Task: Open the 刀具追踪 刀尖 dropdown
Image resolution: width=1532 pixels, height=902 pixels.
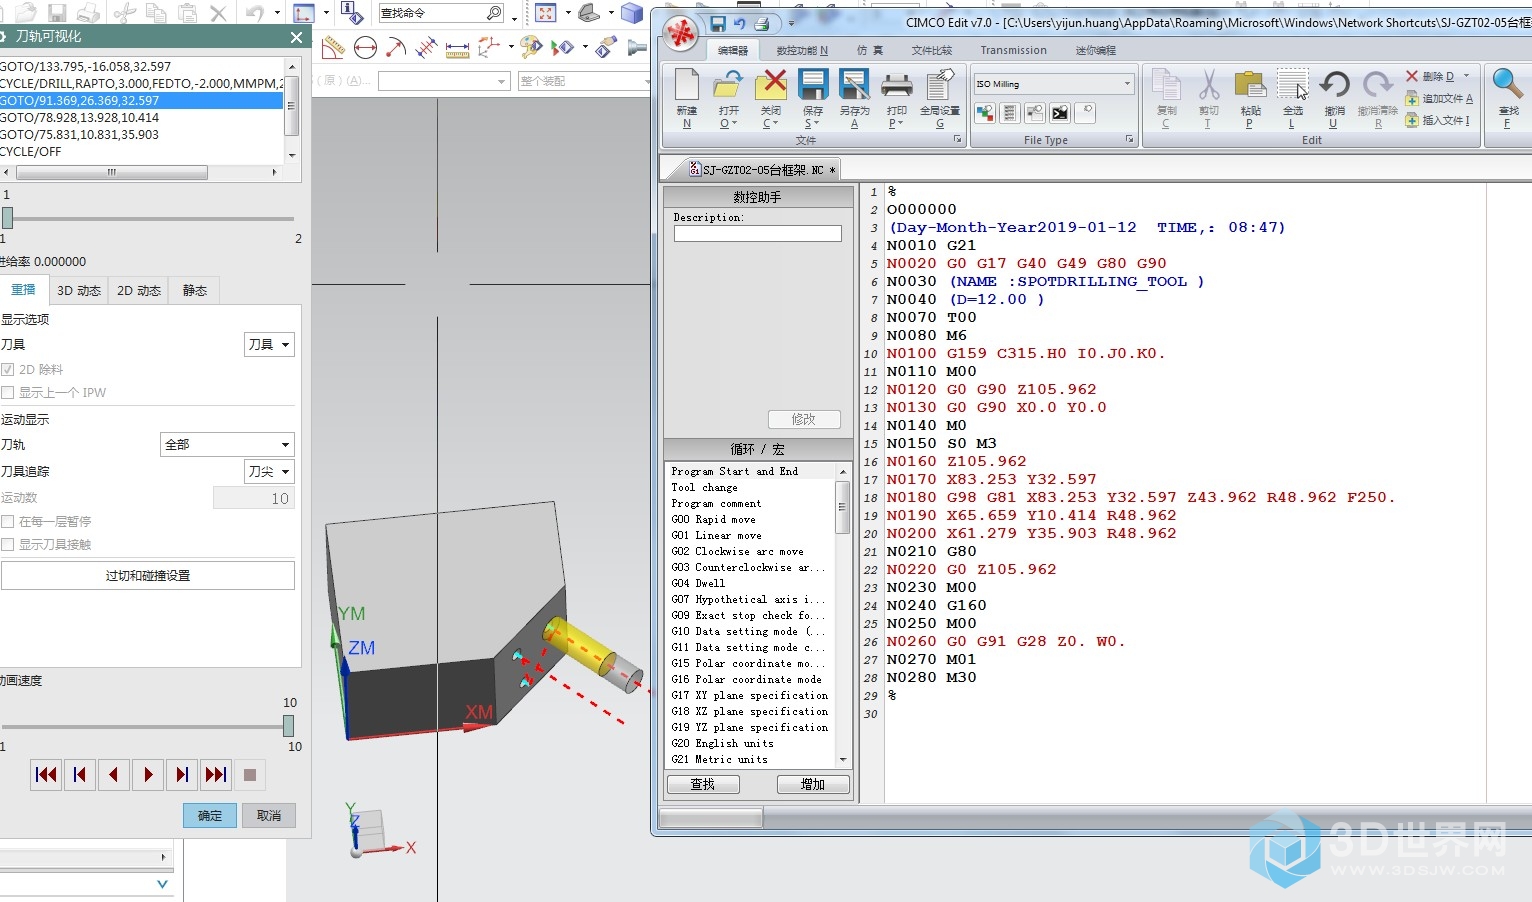Action: [269, 472]
